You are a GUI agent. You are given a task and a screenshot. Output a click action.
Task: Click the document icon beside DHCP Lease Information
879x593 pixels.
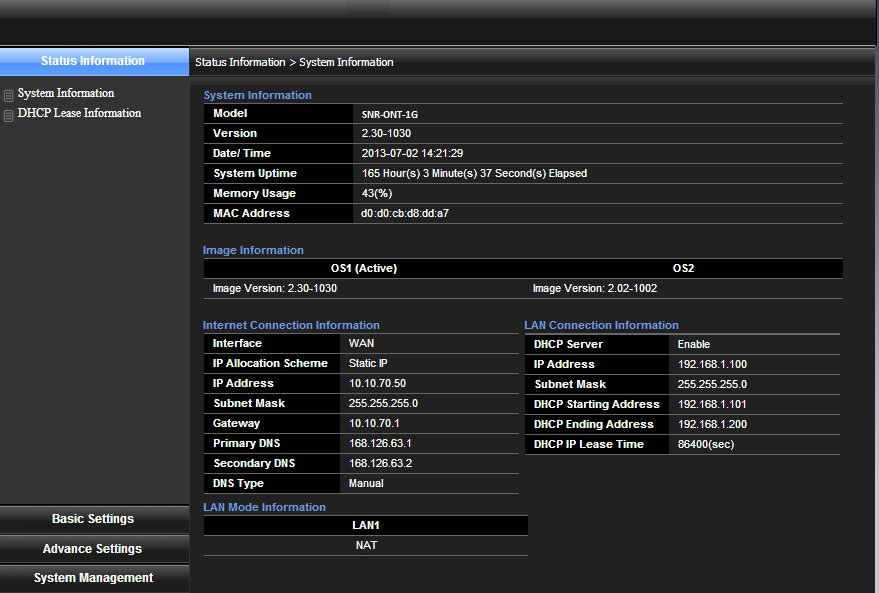click(9, 116)
